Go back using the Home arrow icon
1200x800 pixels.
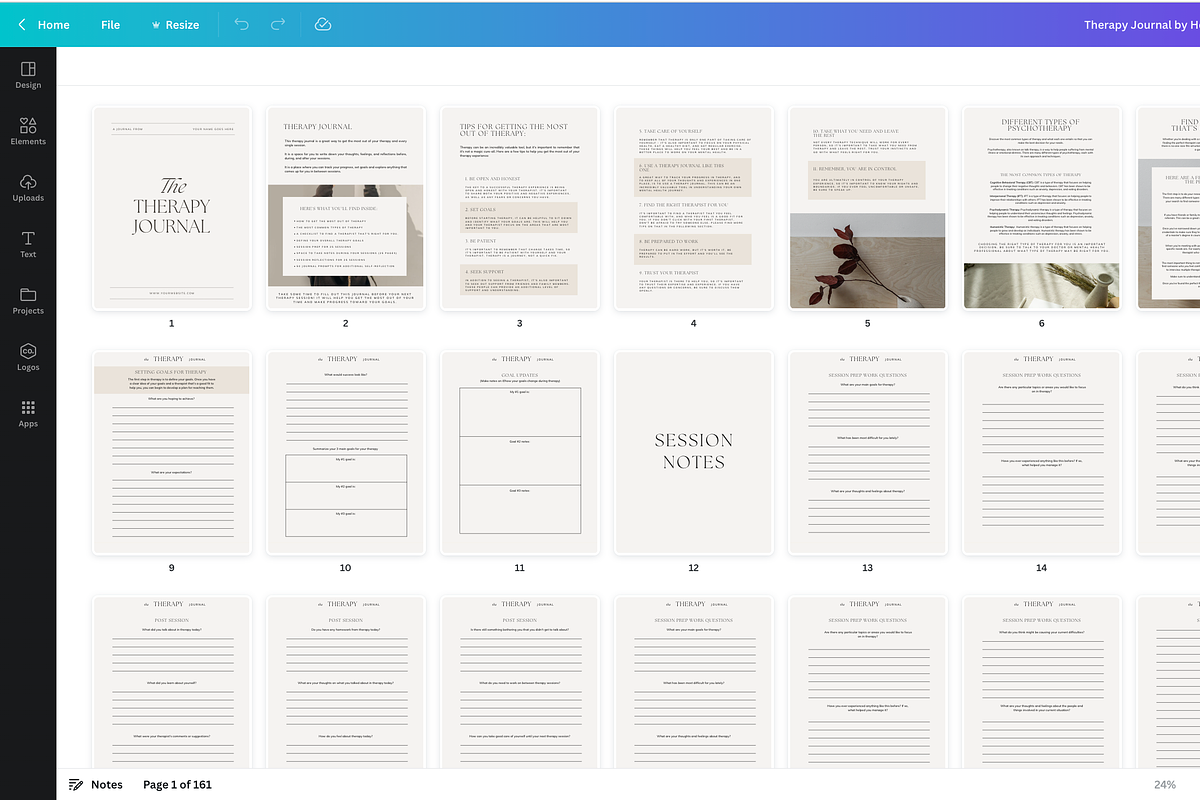click(22, 25)
